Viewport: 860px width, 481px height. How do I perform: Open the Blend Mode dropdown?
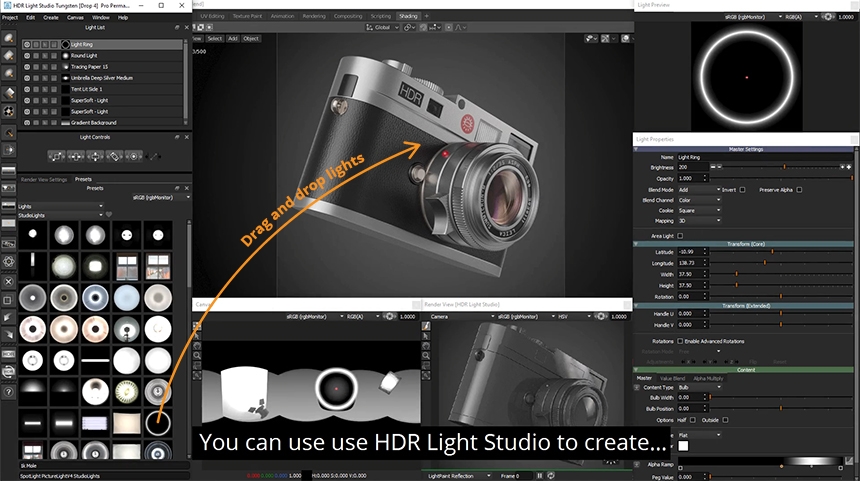pyautogui.click(x=699, y=190)
